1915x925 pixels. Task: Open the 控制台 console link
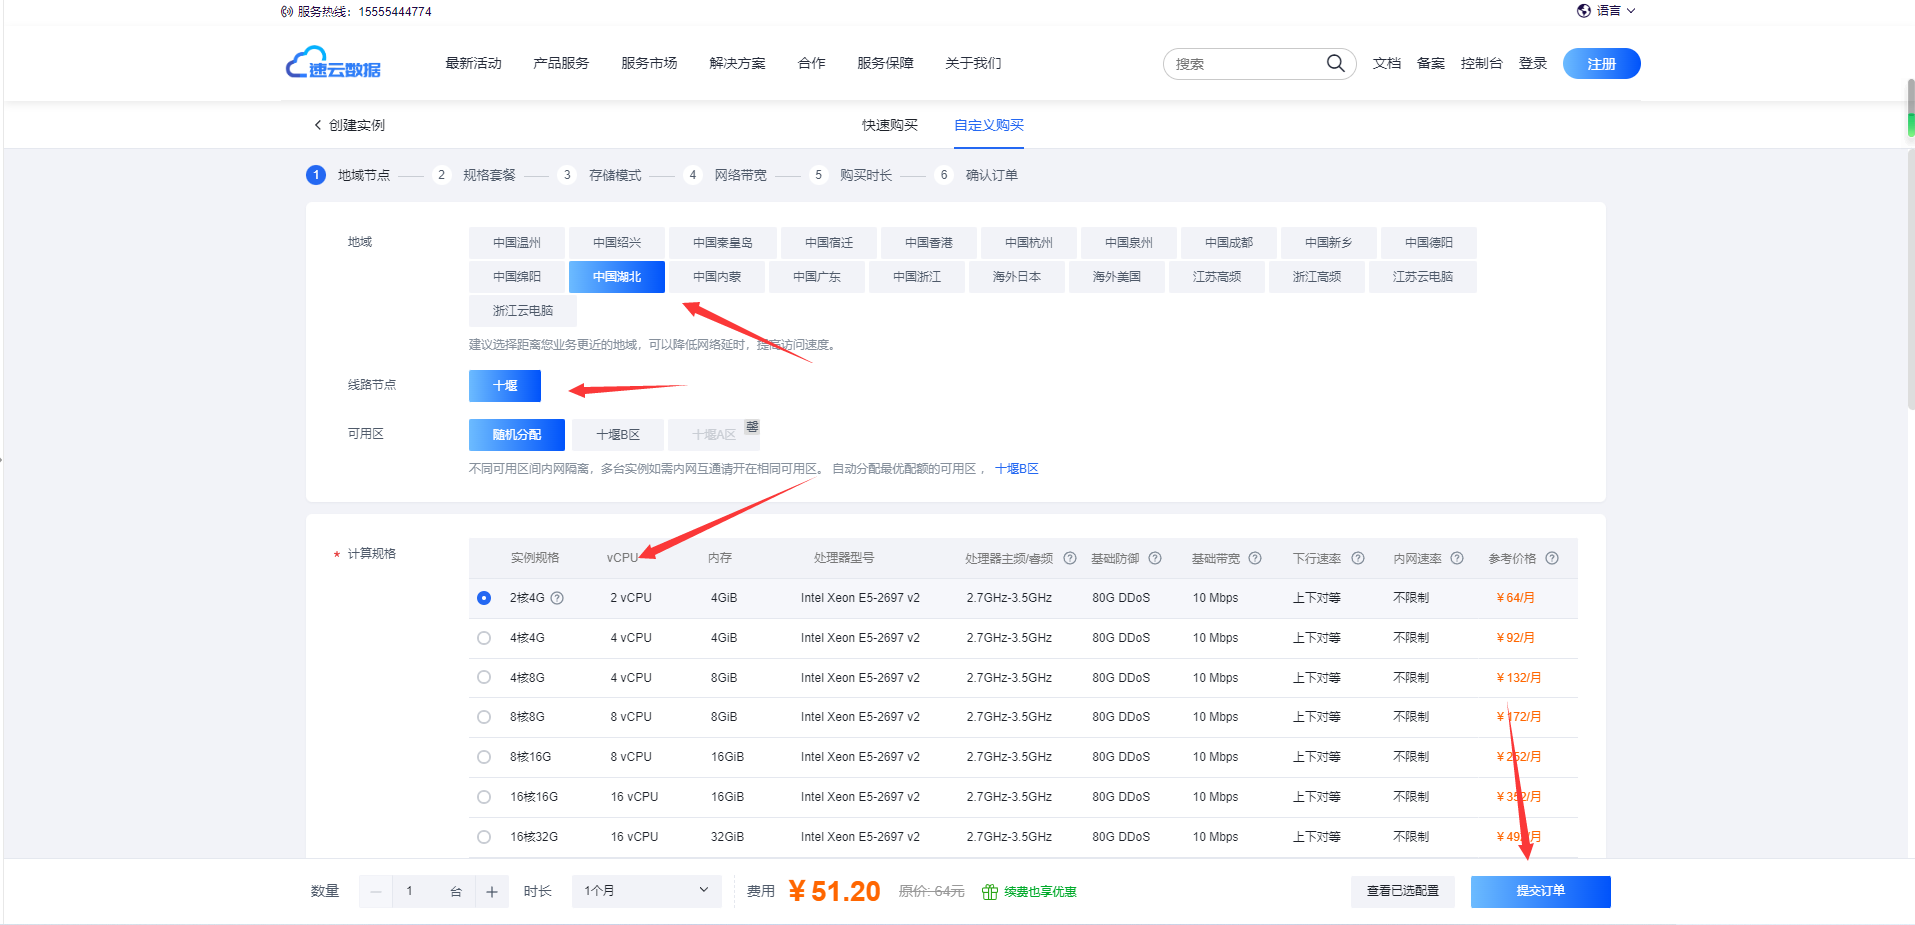(x=1481, y=63)
